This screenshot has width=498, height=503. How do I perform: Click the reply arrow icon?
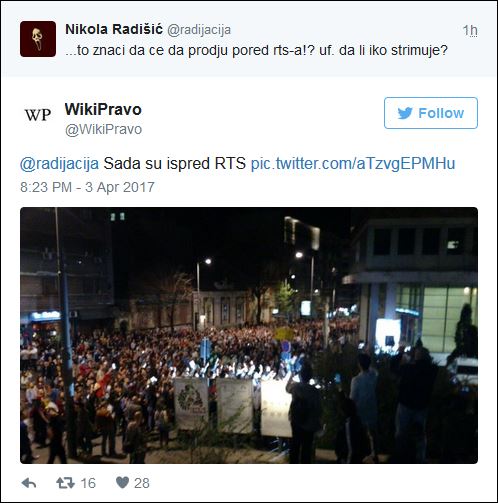click(x=29, y=483)
